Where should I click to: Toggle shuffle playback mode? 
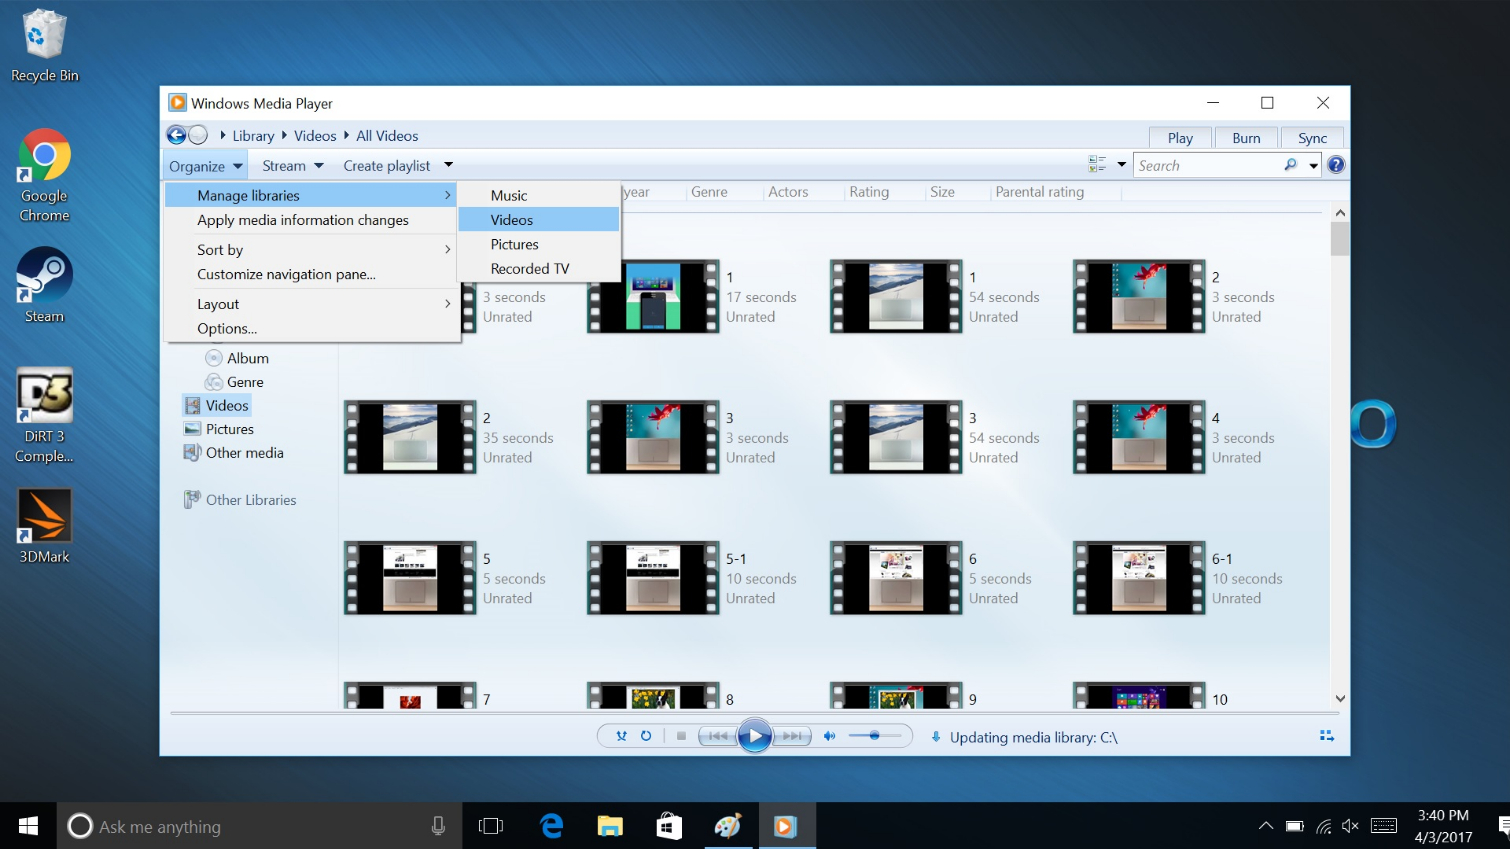pyautogui.click(x=621, y=736)
